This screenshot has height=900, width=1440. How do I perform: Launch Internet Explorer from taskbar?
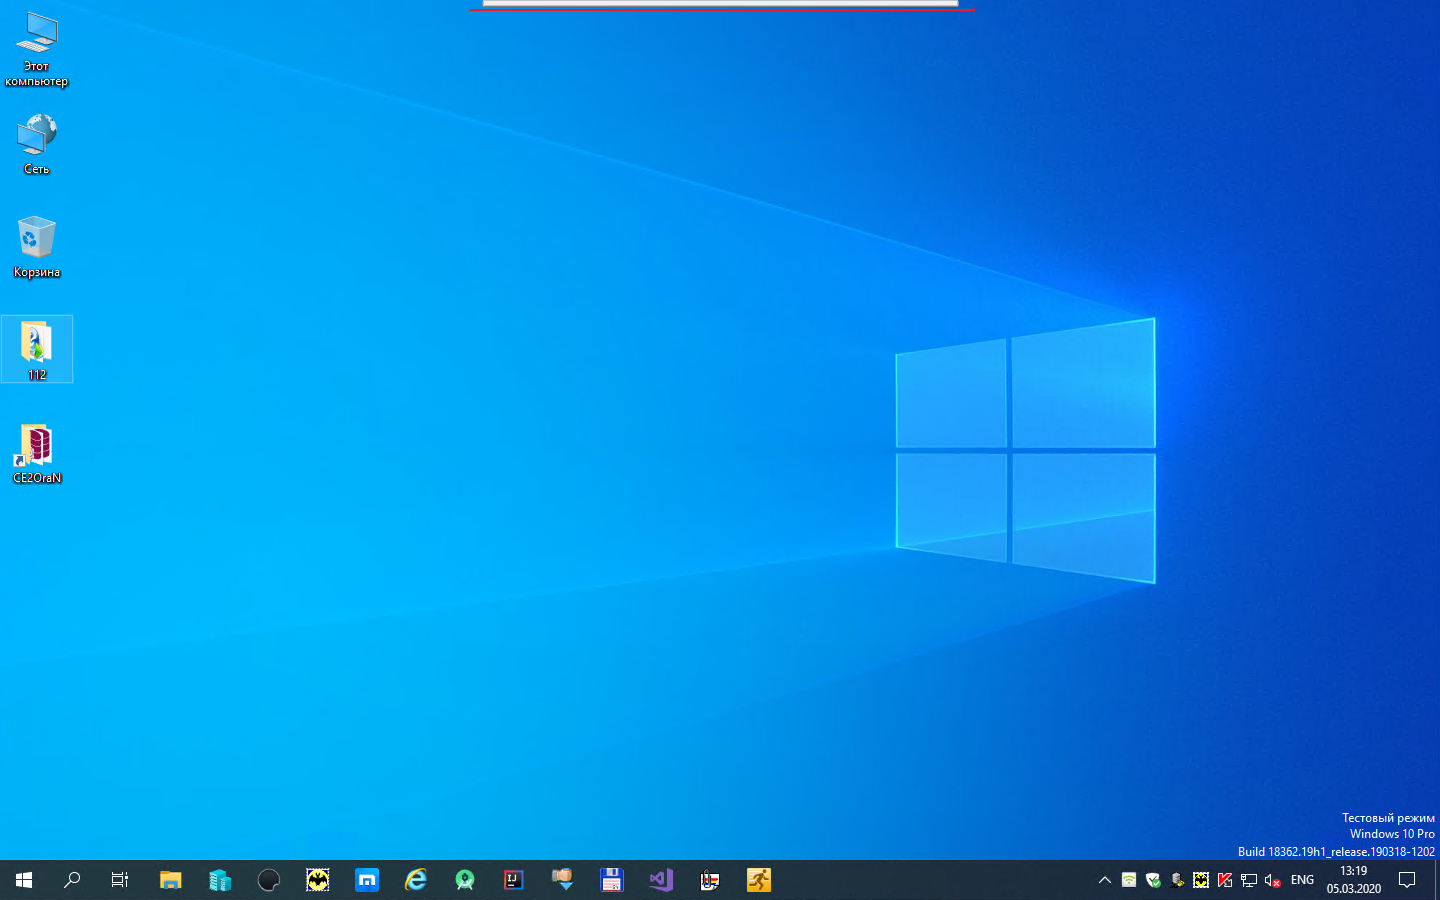click(416, 880)
